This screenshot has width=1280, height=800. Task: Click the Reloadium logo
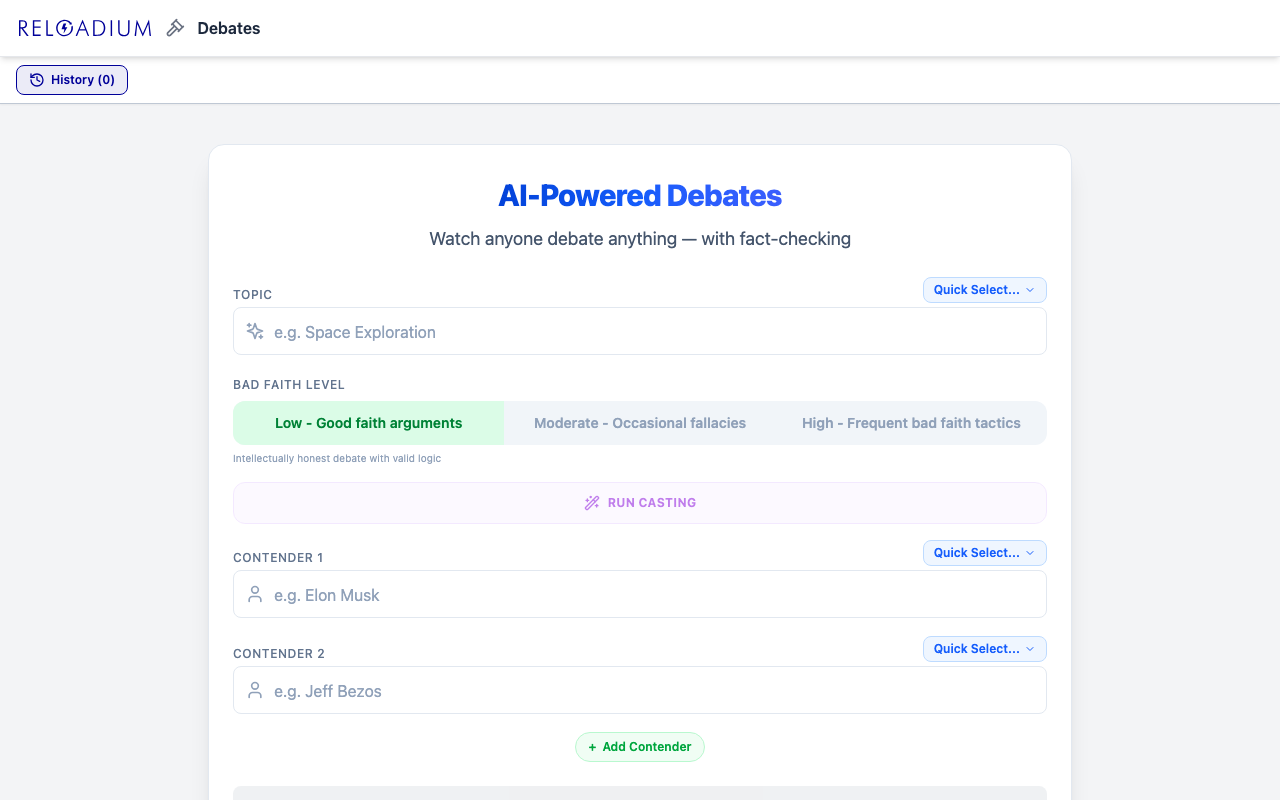[x=85, y=28]
